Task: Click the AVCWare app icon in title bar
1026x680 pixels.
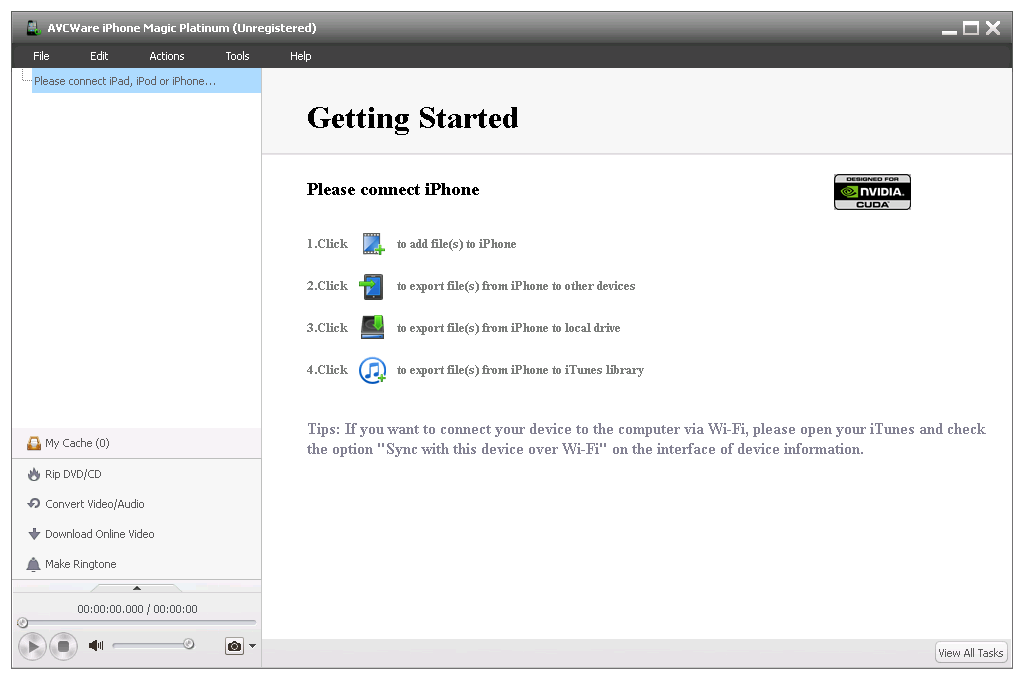Action: click(33, 28)
